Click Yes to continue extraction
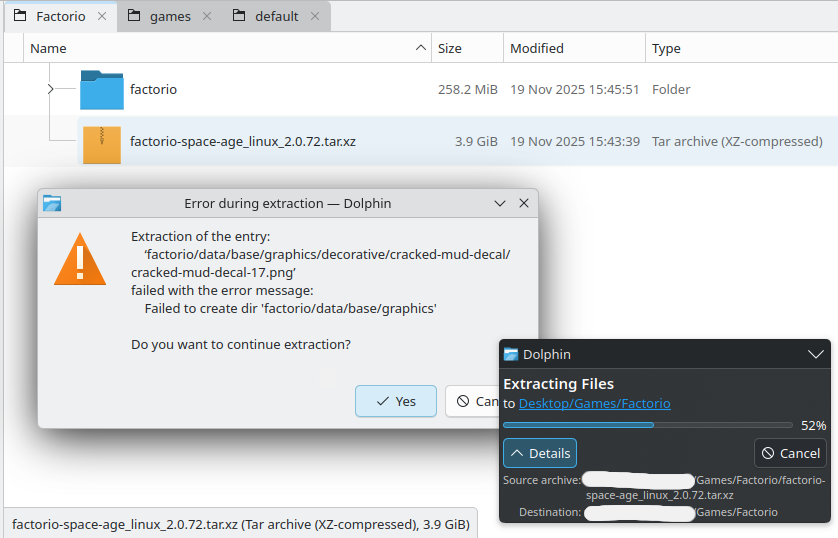The width and height of the screenshot is (838, 538). coord(396,401)
